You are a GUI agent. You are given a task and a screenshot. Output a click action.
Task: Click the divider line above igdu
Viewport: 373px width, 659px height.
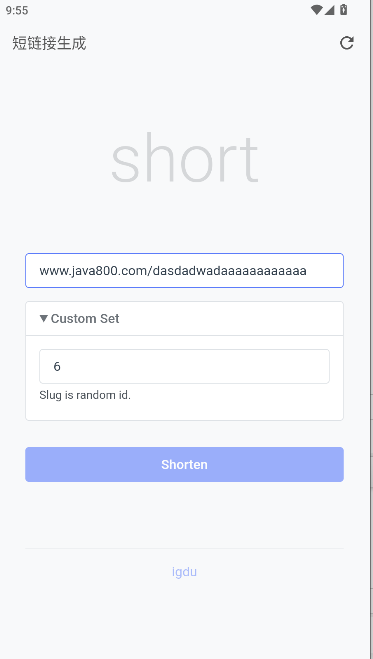(x=184, y=548)
